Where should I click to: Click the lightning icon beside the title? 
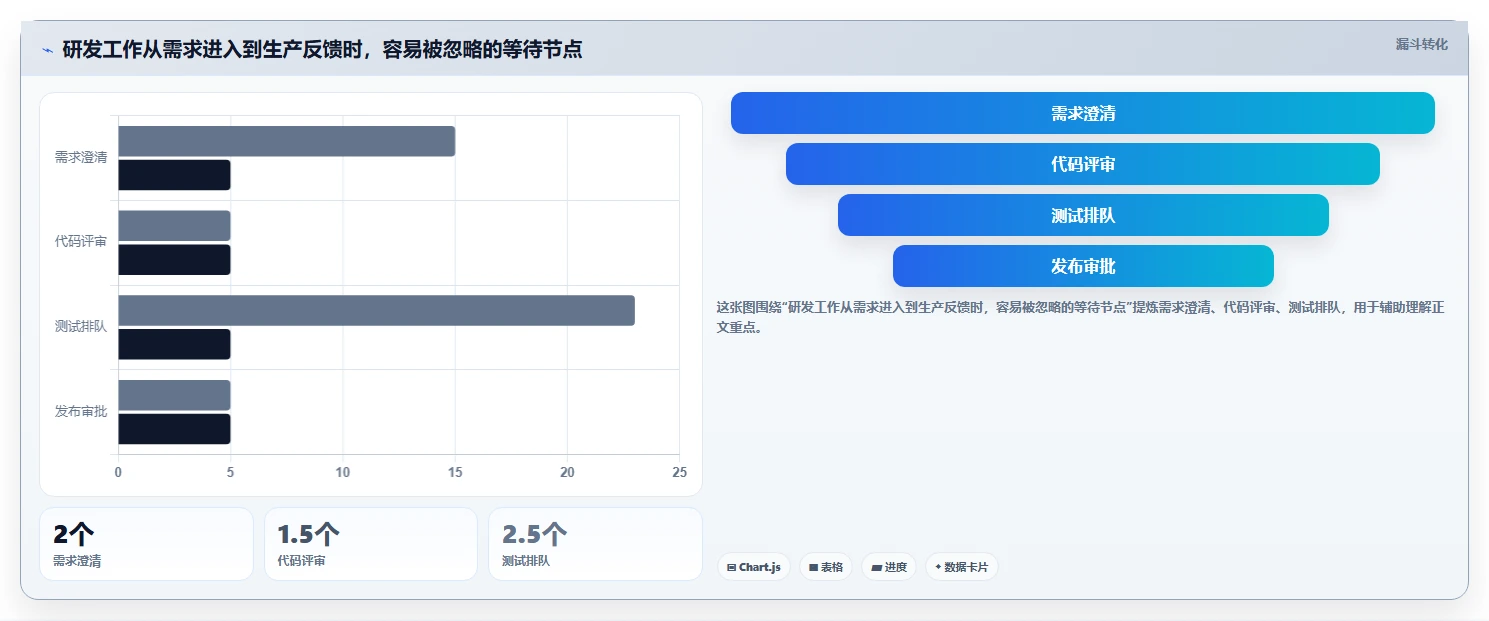(47, 50)
